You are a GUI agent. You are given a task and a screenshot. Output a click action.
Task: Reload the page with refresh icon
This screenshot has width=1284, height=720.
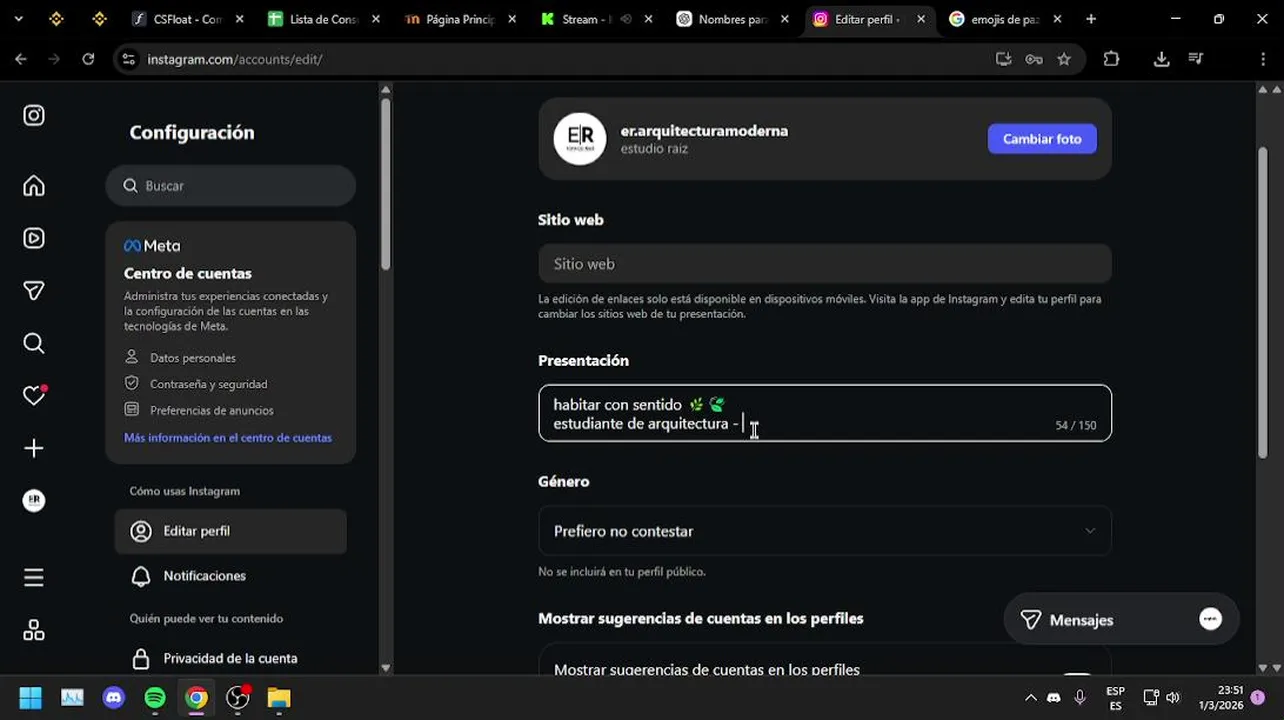[88, 59]
